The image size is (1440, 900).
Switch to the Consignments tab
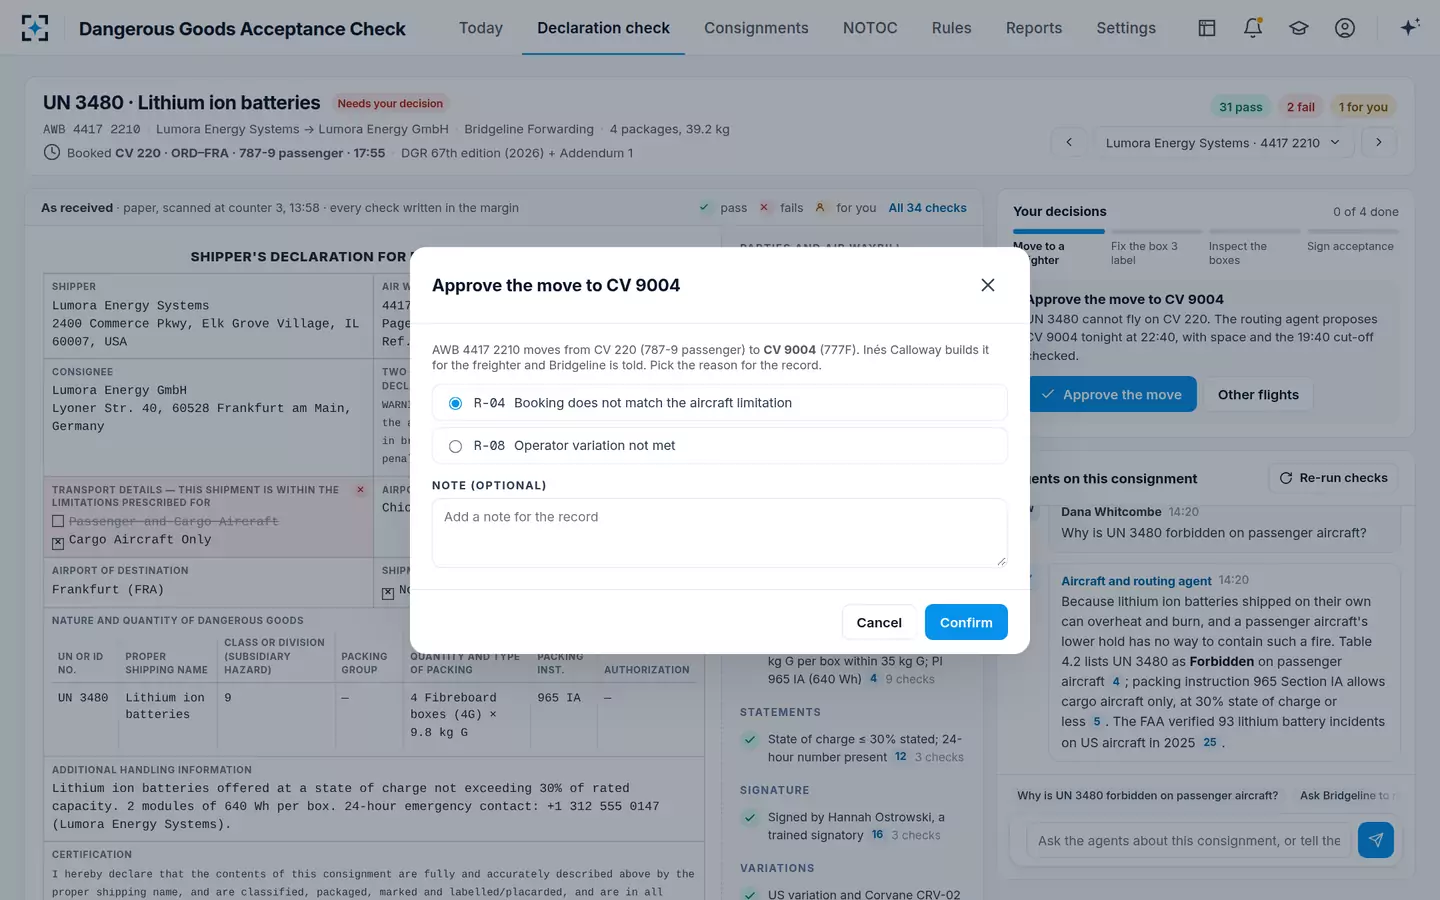click(x=756, y=28)
